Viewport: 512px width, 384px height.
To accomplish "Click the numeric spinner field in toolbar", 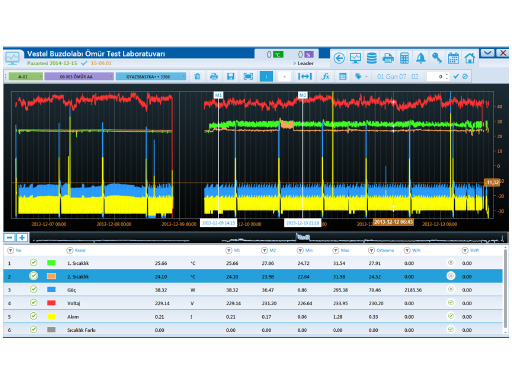I will [438, 76].
